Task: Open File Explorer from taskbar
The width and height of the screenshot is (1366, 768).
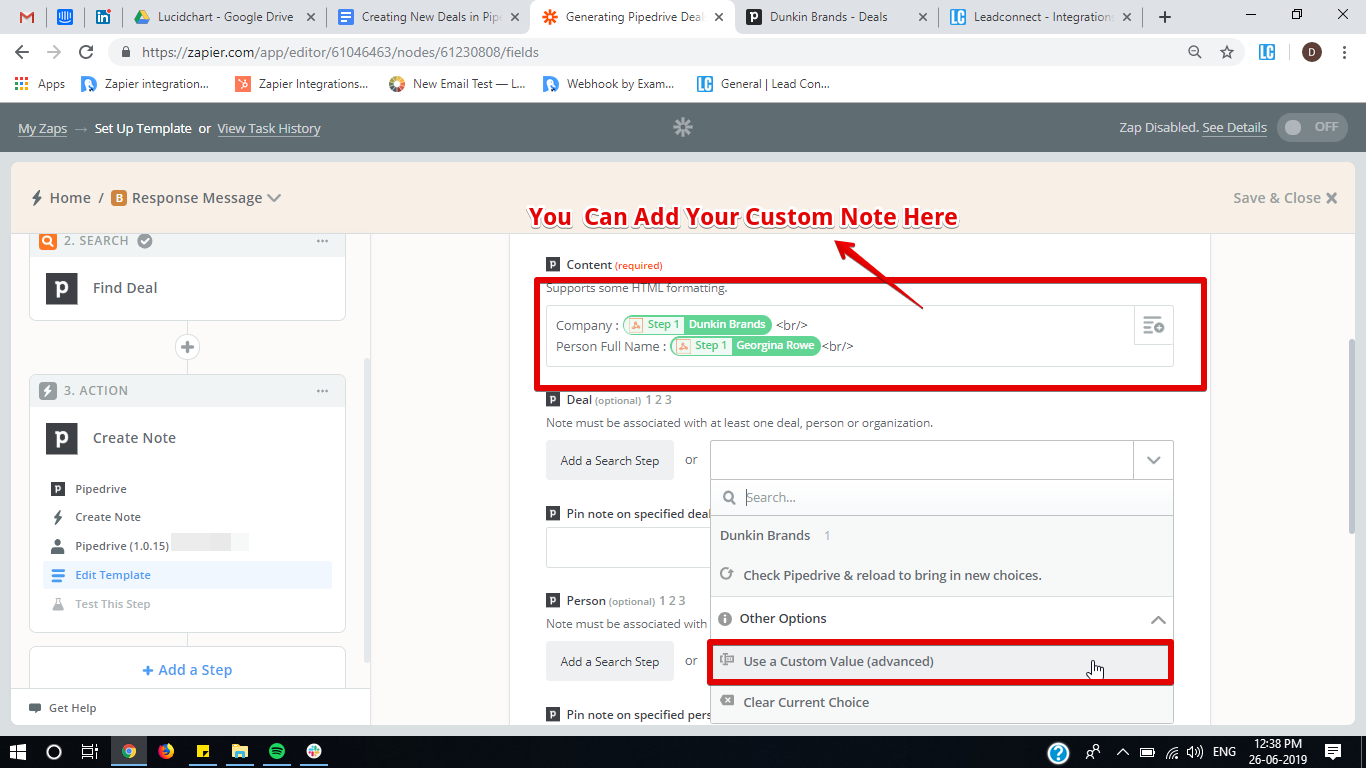Action: click(240, 752)
